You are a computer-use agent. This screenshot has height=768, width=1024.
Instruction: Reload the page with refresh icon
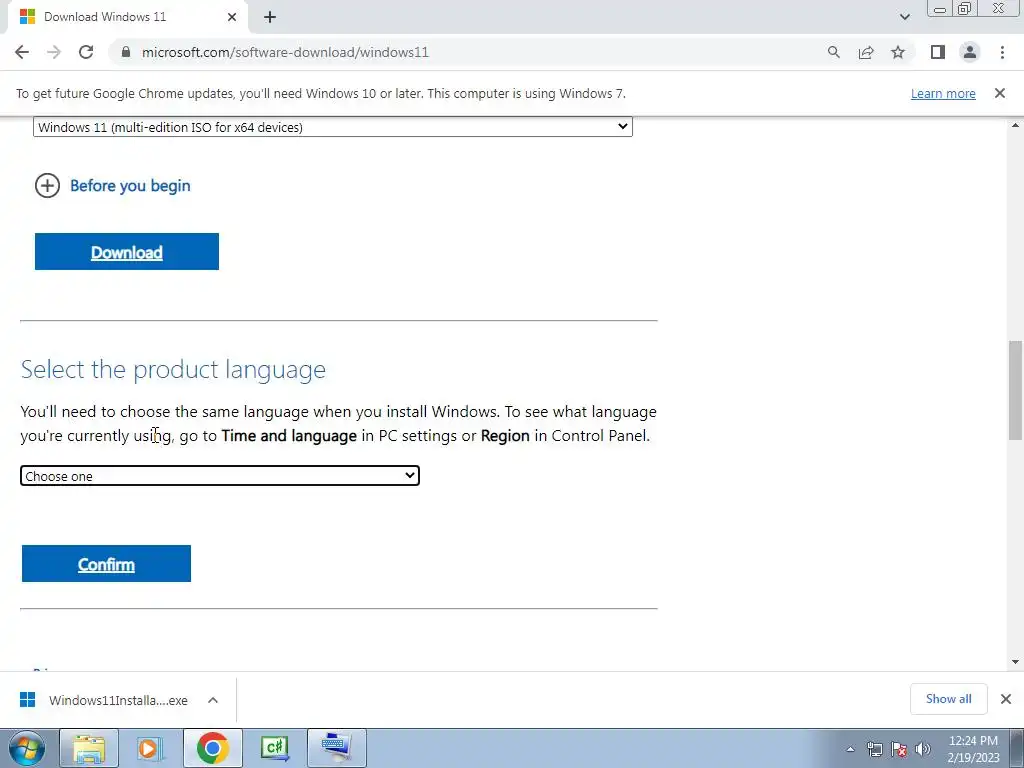(86, 52)
